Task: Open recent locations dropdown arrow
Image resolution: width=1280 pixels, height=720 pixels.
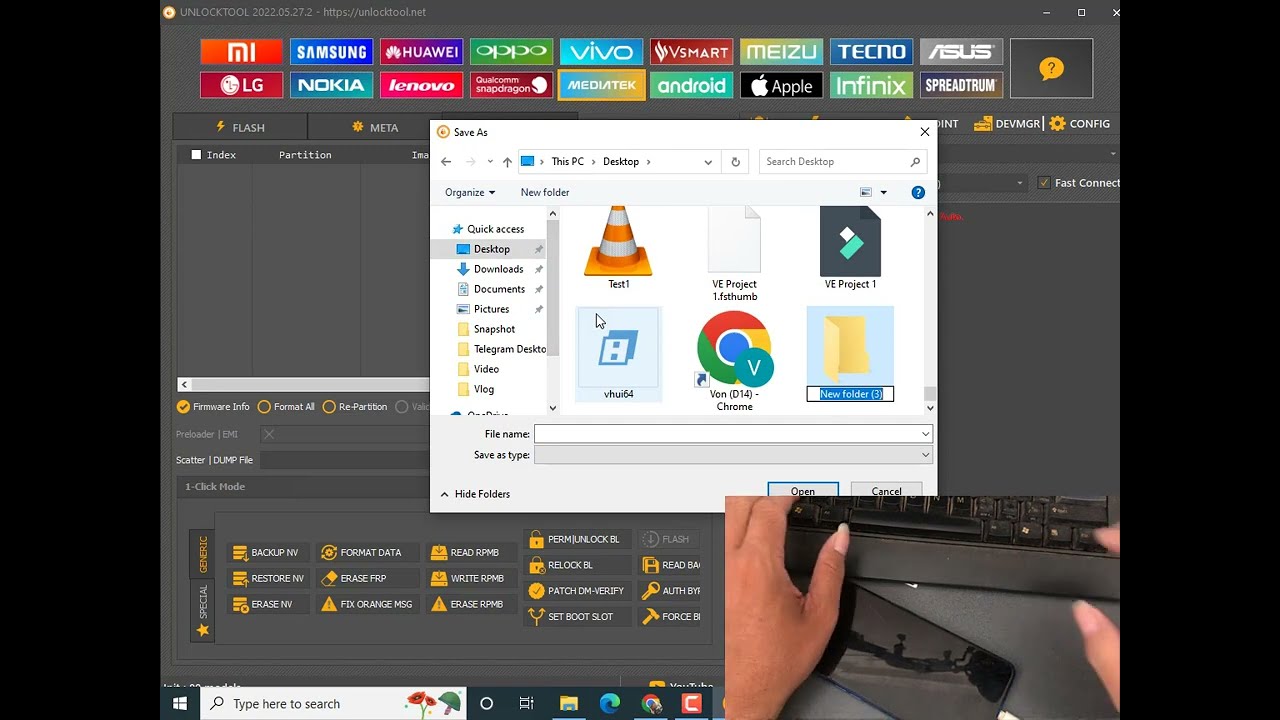Action: click(x=489, y=162)
